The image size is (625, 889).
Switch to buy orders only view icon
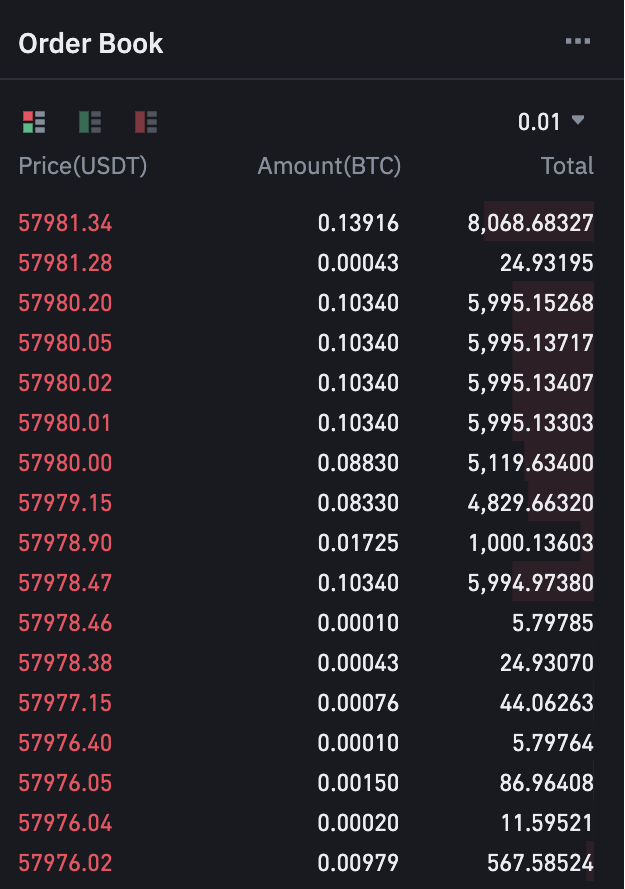pos(90,122)
